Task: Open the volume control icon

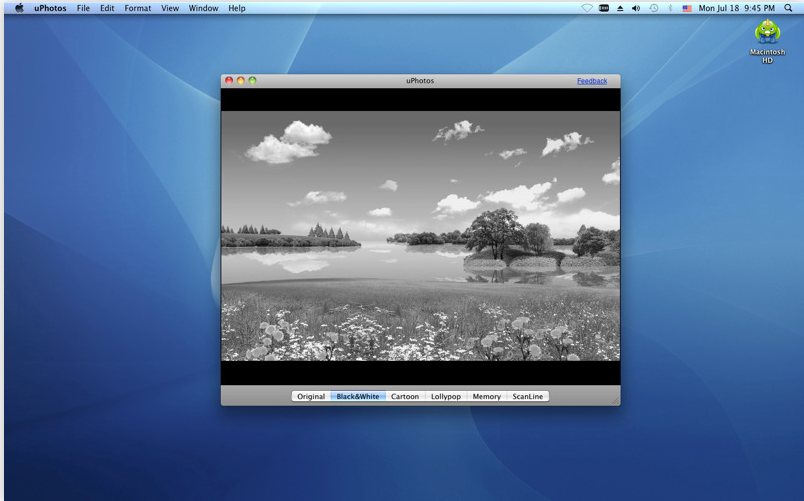Action: pyautogui.click(x=636, y=8)
